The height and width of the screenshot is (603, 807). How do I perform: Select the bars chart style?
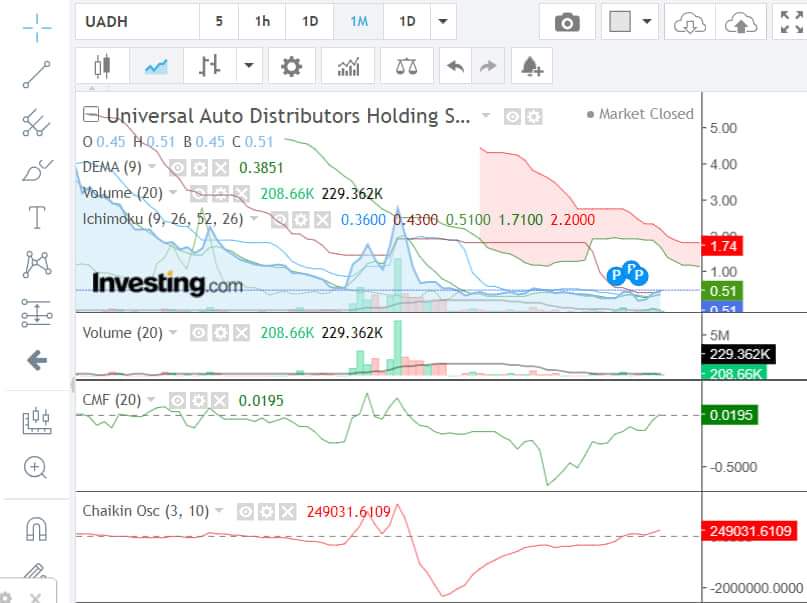(x=209, y=66)
